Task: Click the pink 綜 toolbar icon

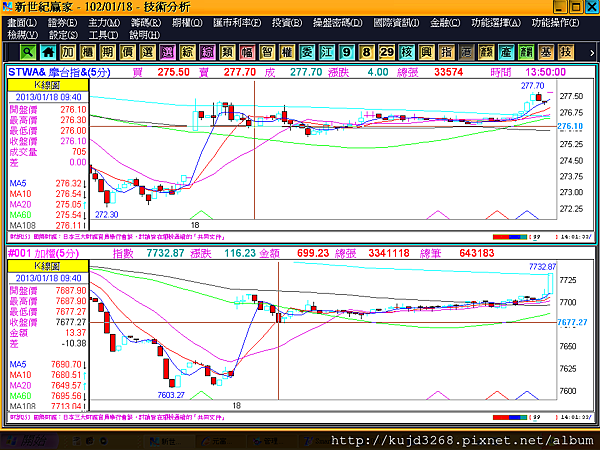Action: [x=207, y=52]
